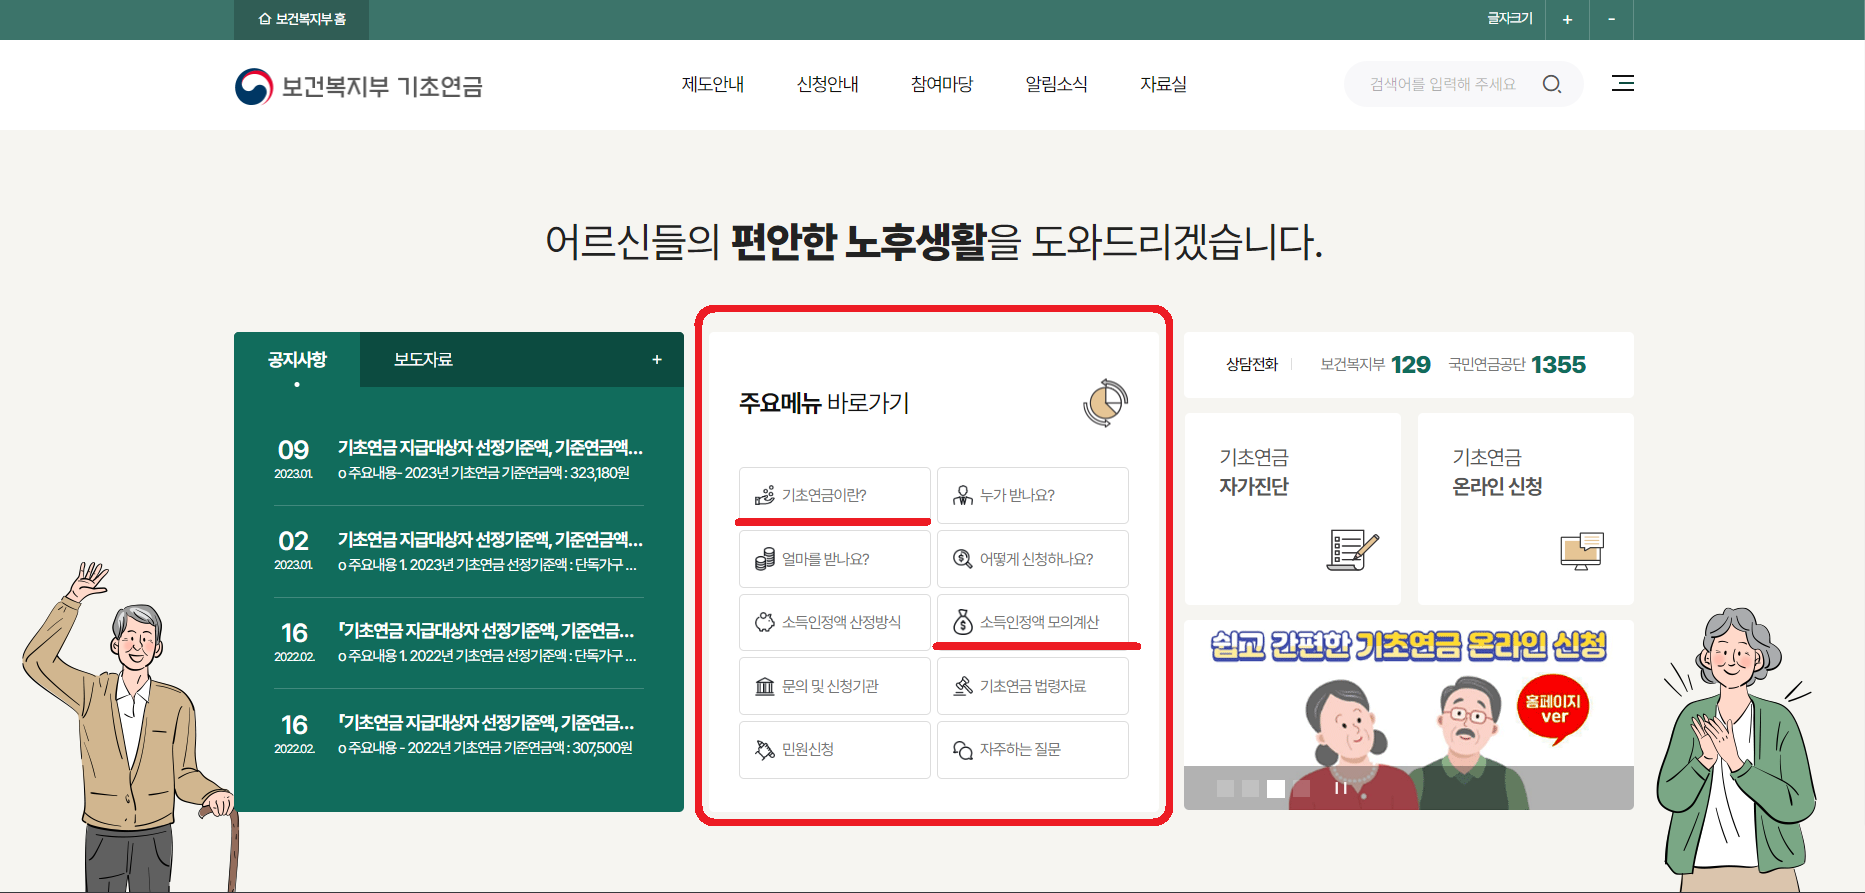Click the plus more icon in notice panel
1865x893 pixels.
(657, 360)
